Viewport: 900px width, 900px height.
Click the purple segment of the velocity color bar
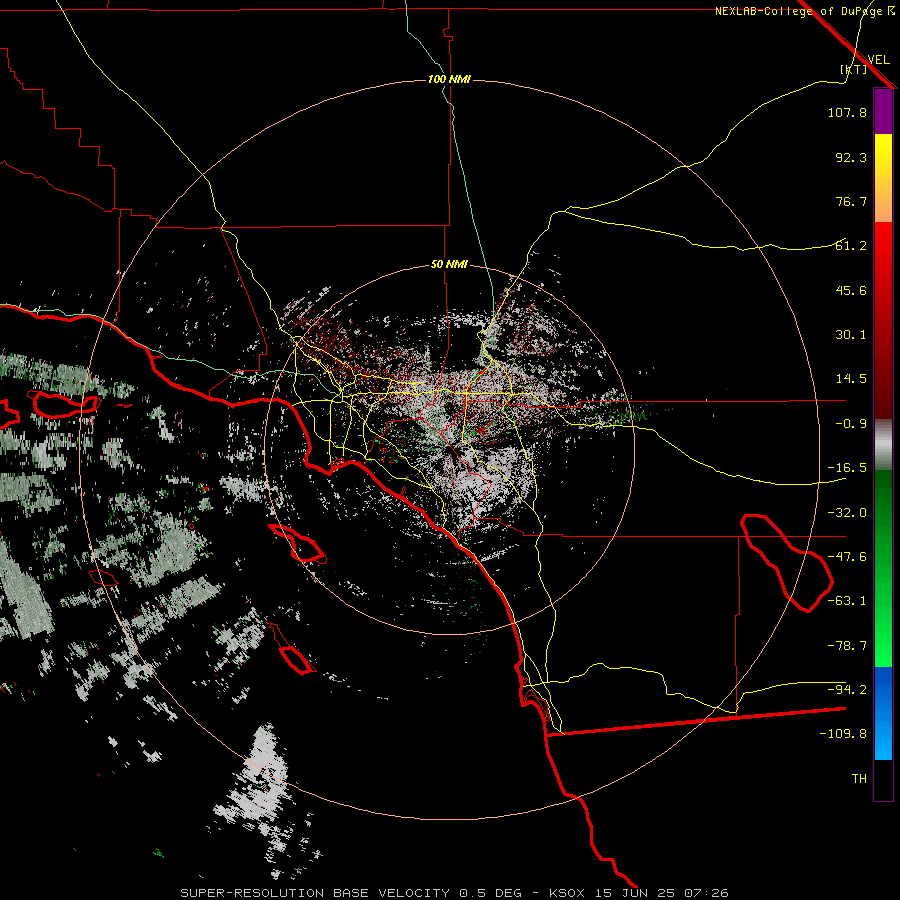point(883,111)
